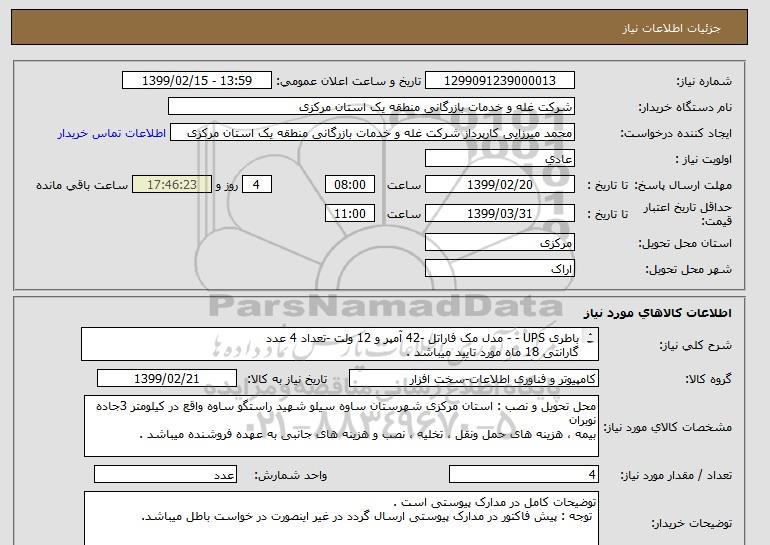Click price validity date 1399/03/31
This screenshot has height=545, width=770.
tap(500, 214)
